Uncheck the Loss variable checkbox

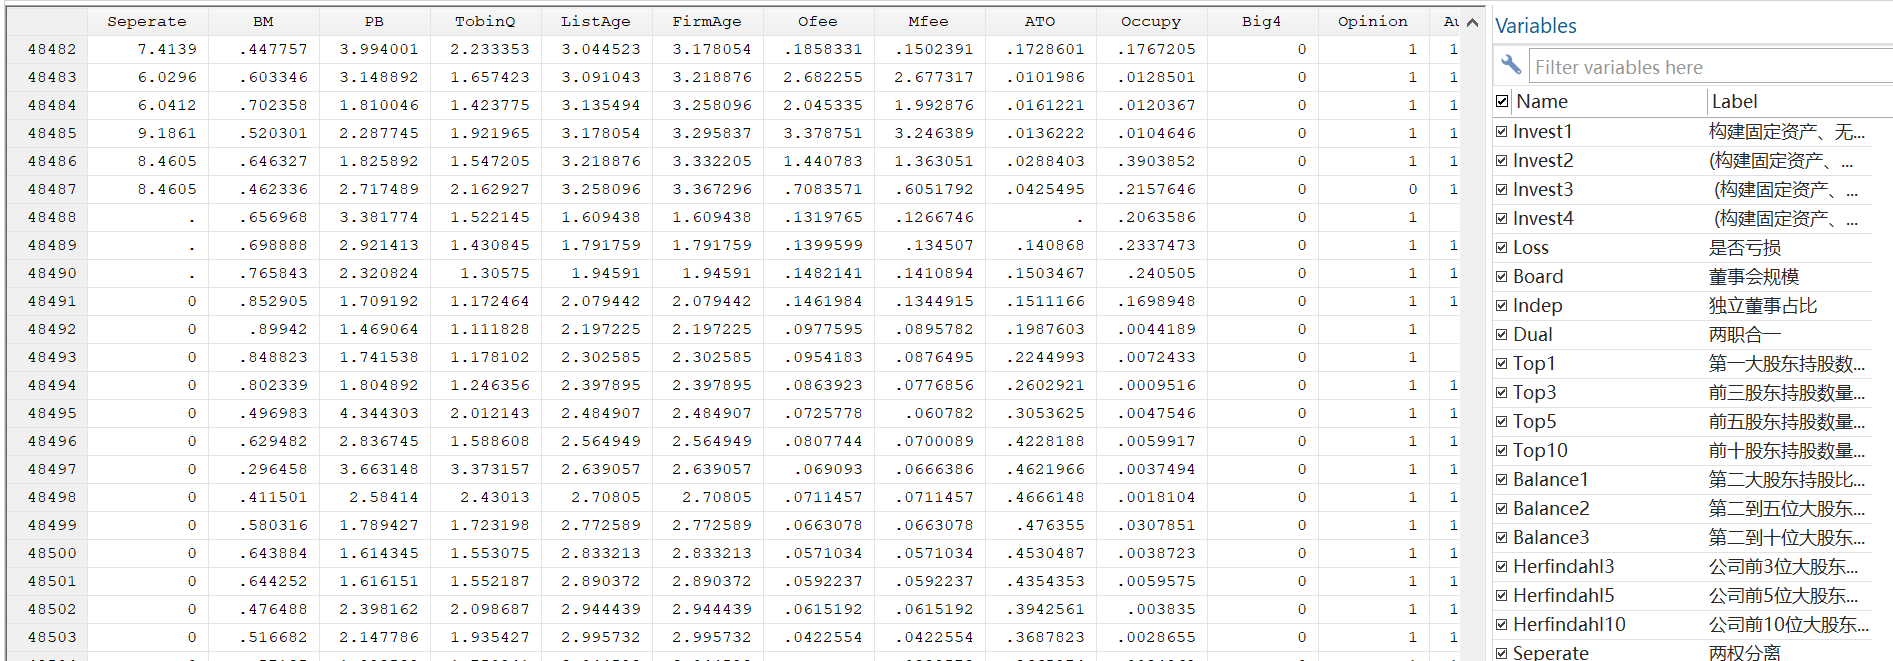[1502, 247]
